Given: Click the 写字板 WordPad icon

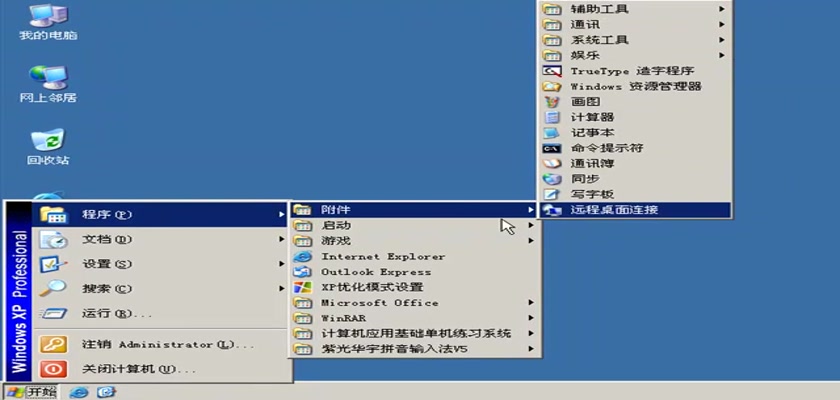Looking at the screenshot, I should [x=551, y=194].
